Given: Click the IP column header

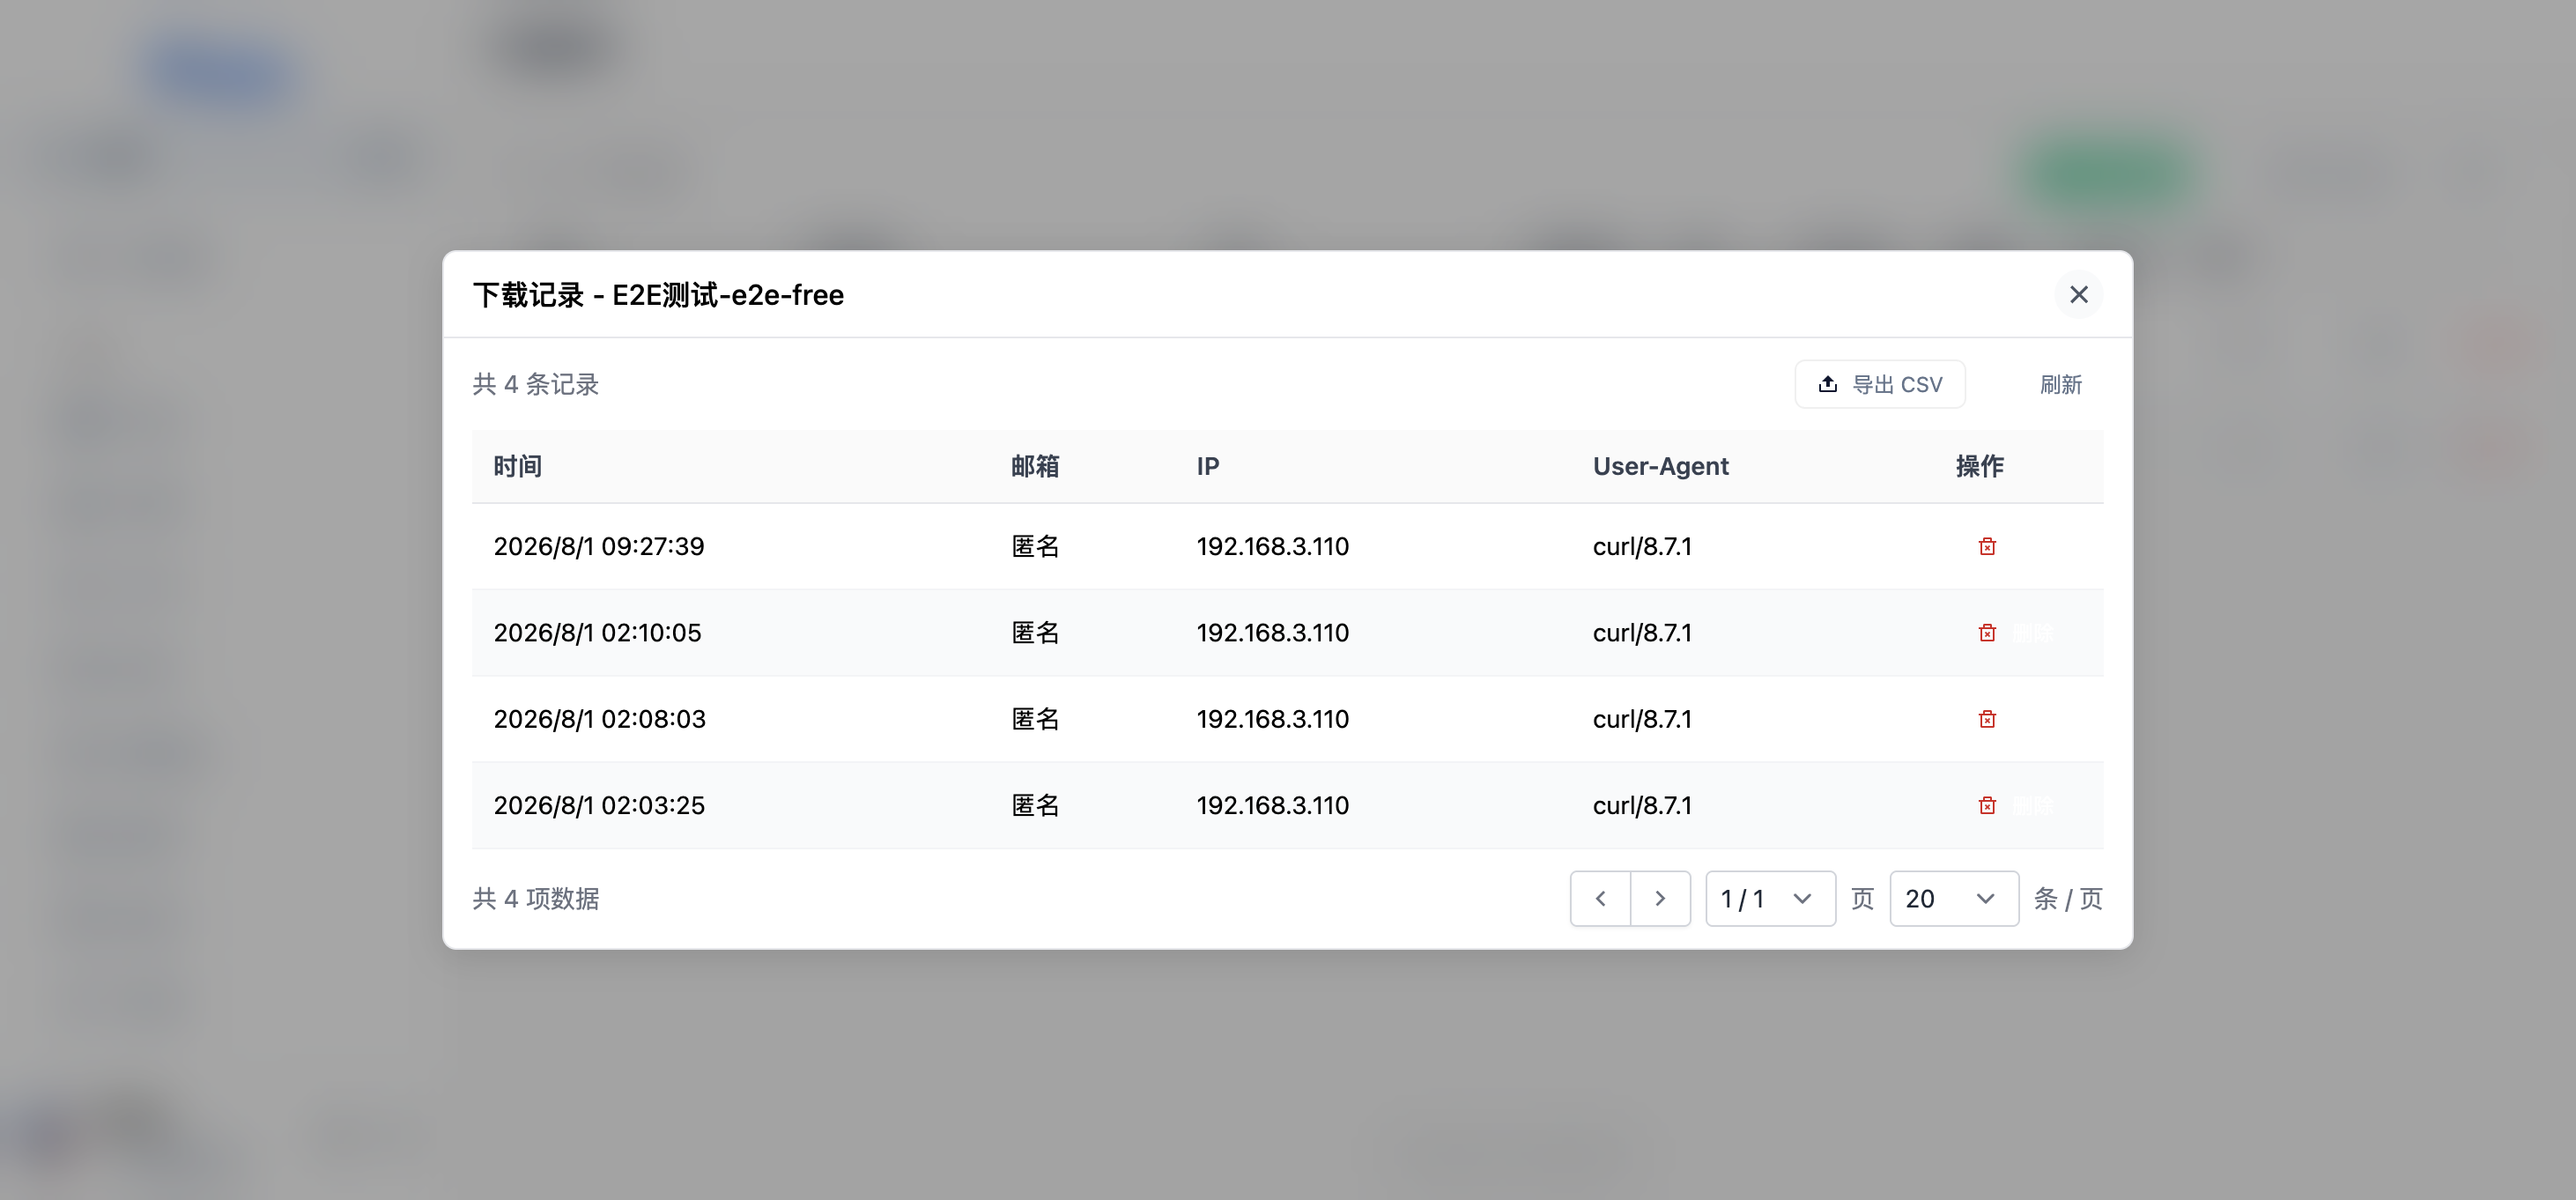Looking at the screenshot, I should (1208, 466).
